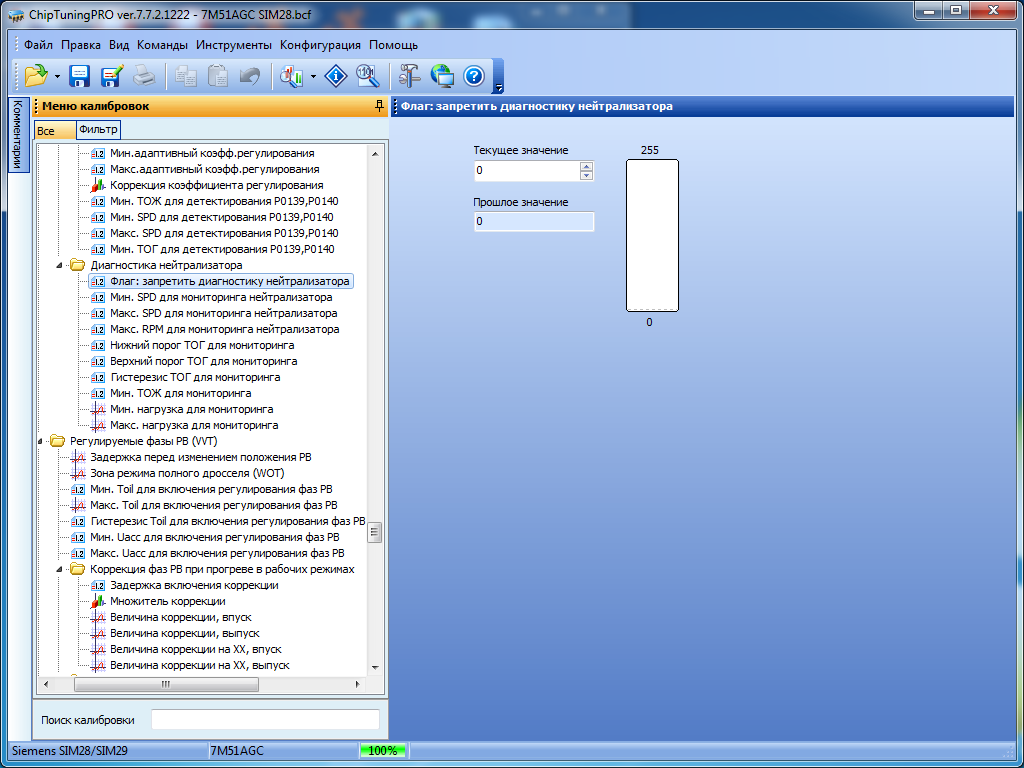
Task: Open the dropdown arrow beside the Open folder icon
Action: pos(58,76)
